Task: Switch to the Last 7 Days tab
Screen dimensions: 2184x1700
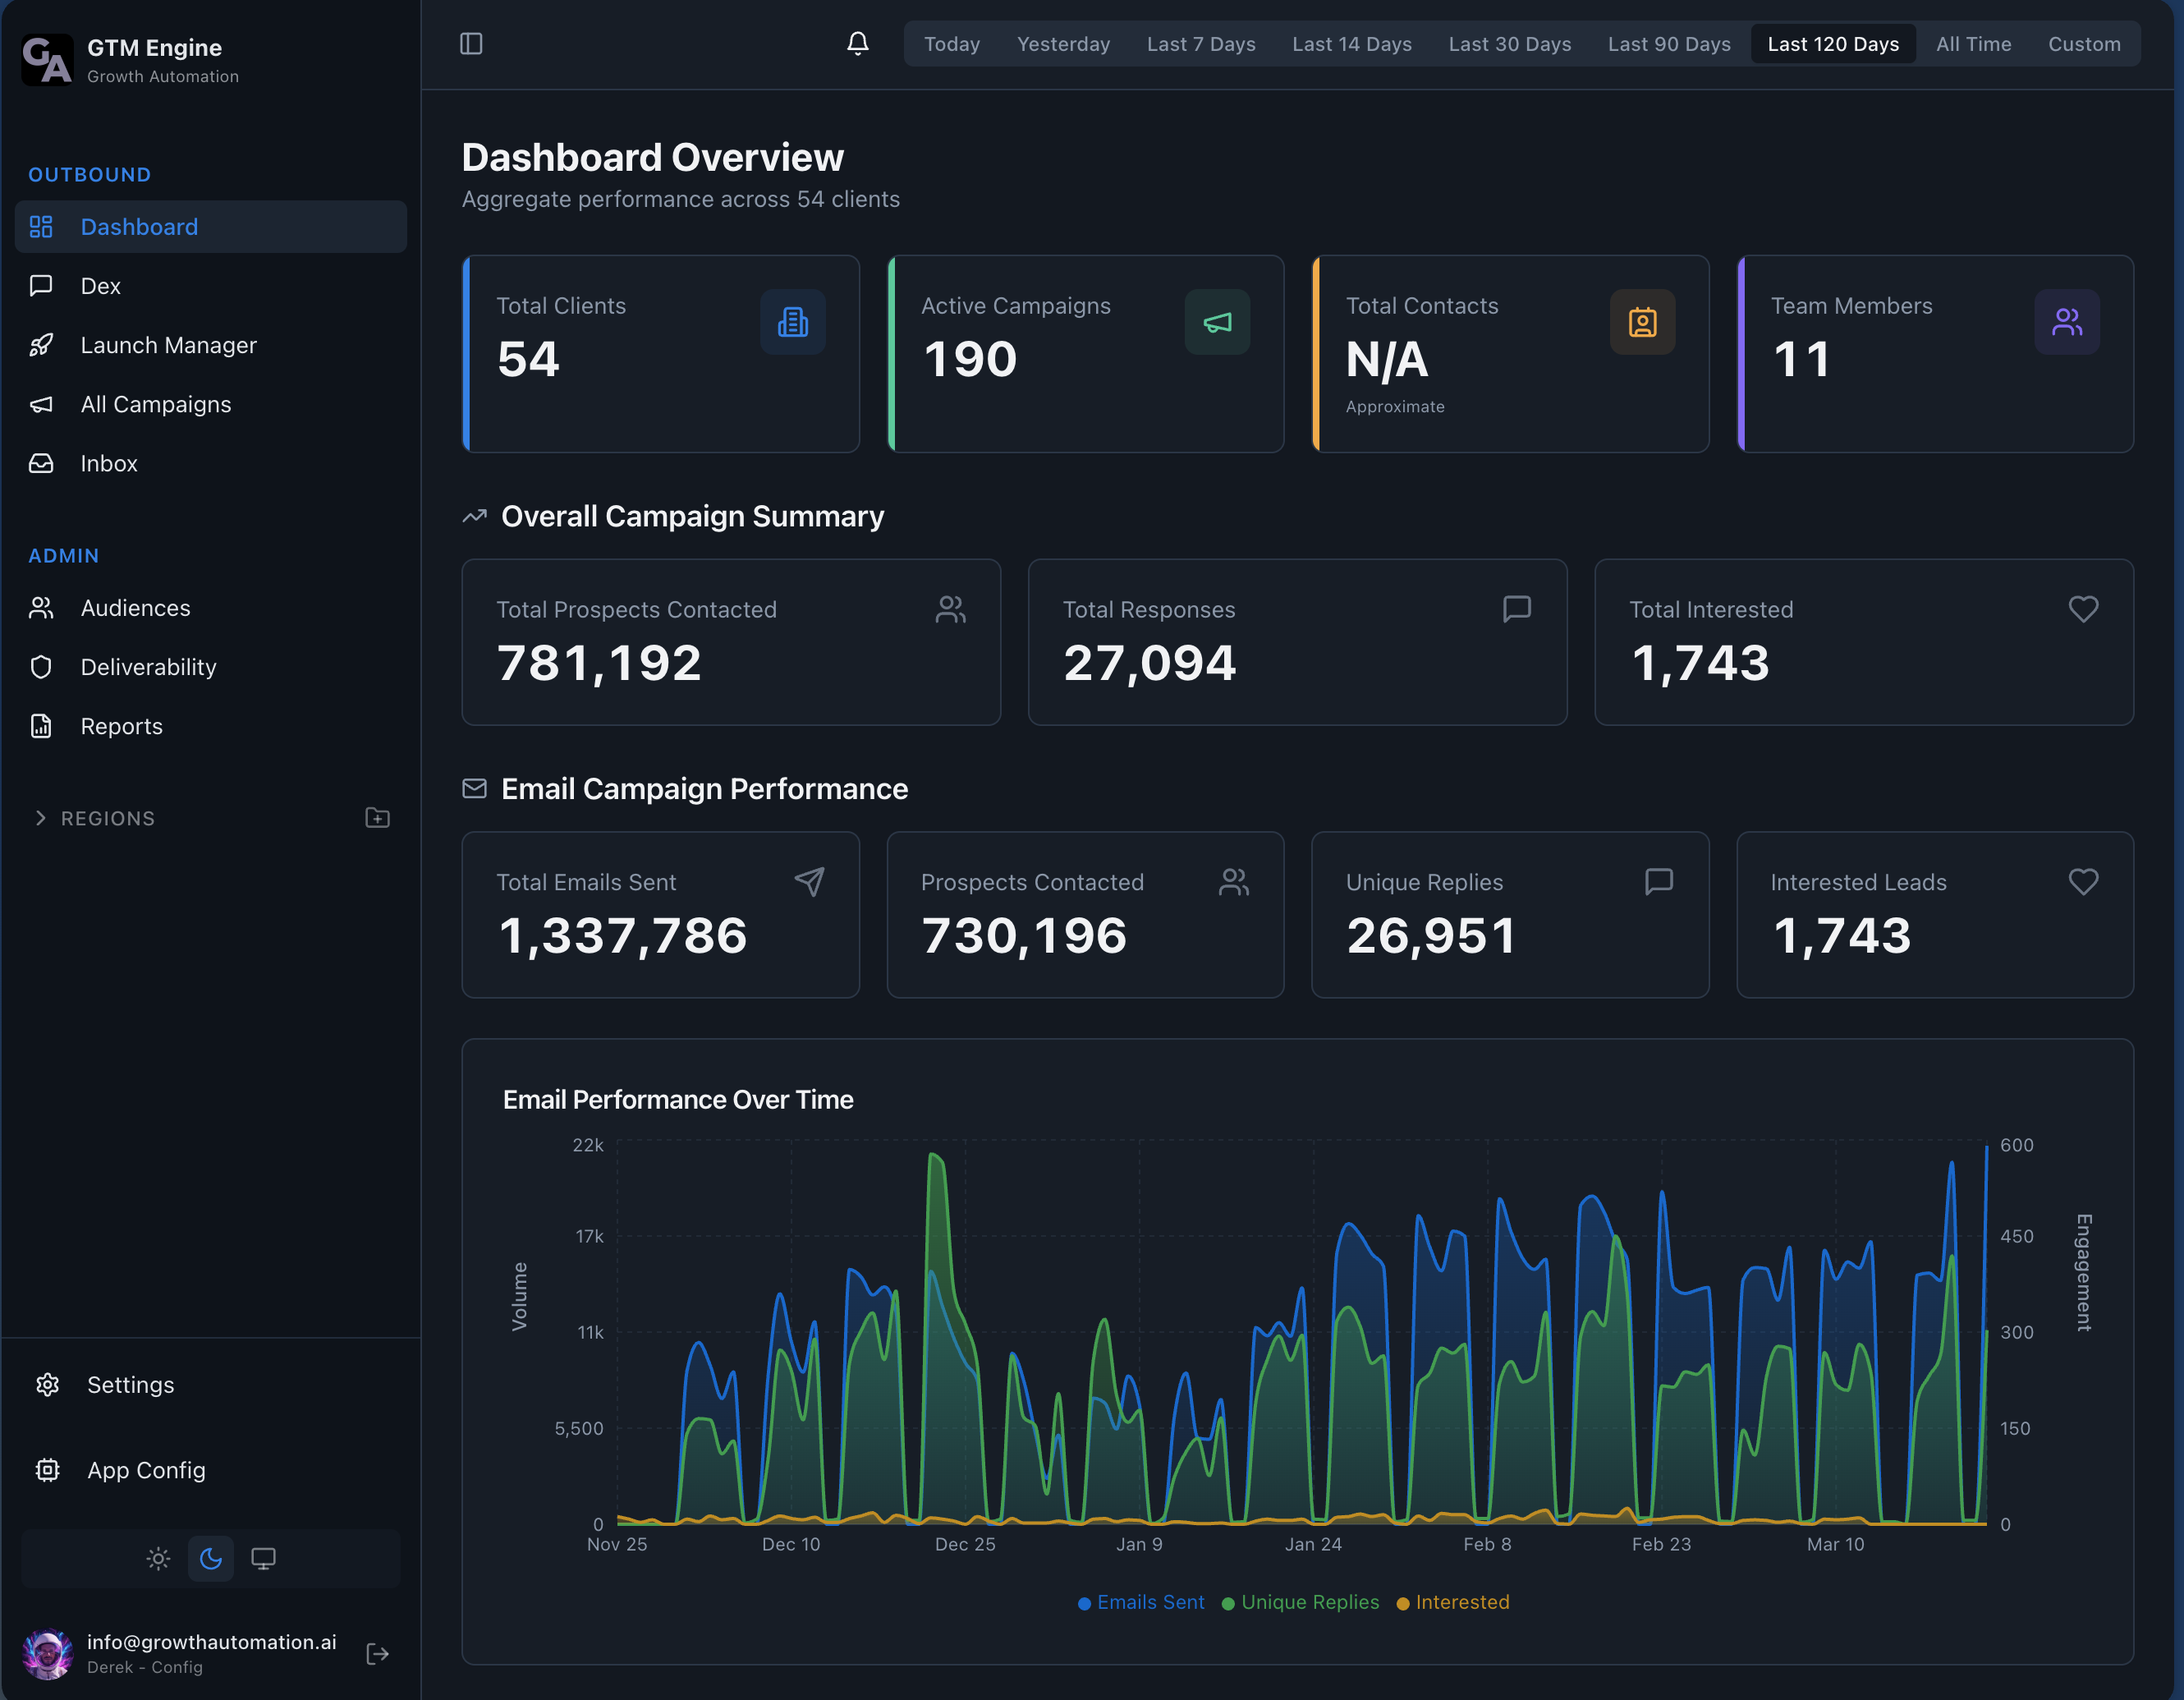Action: (x=1201, y=43)
